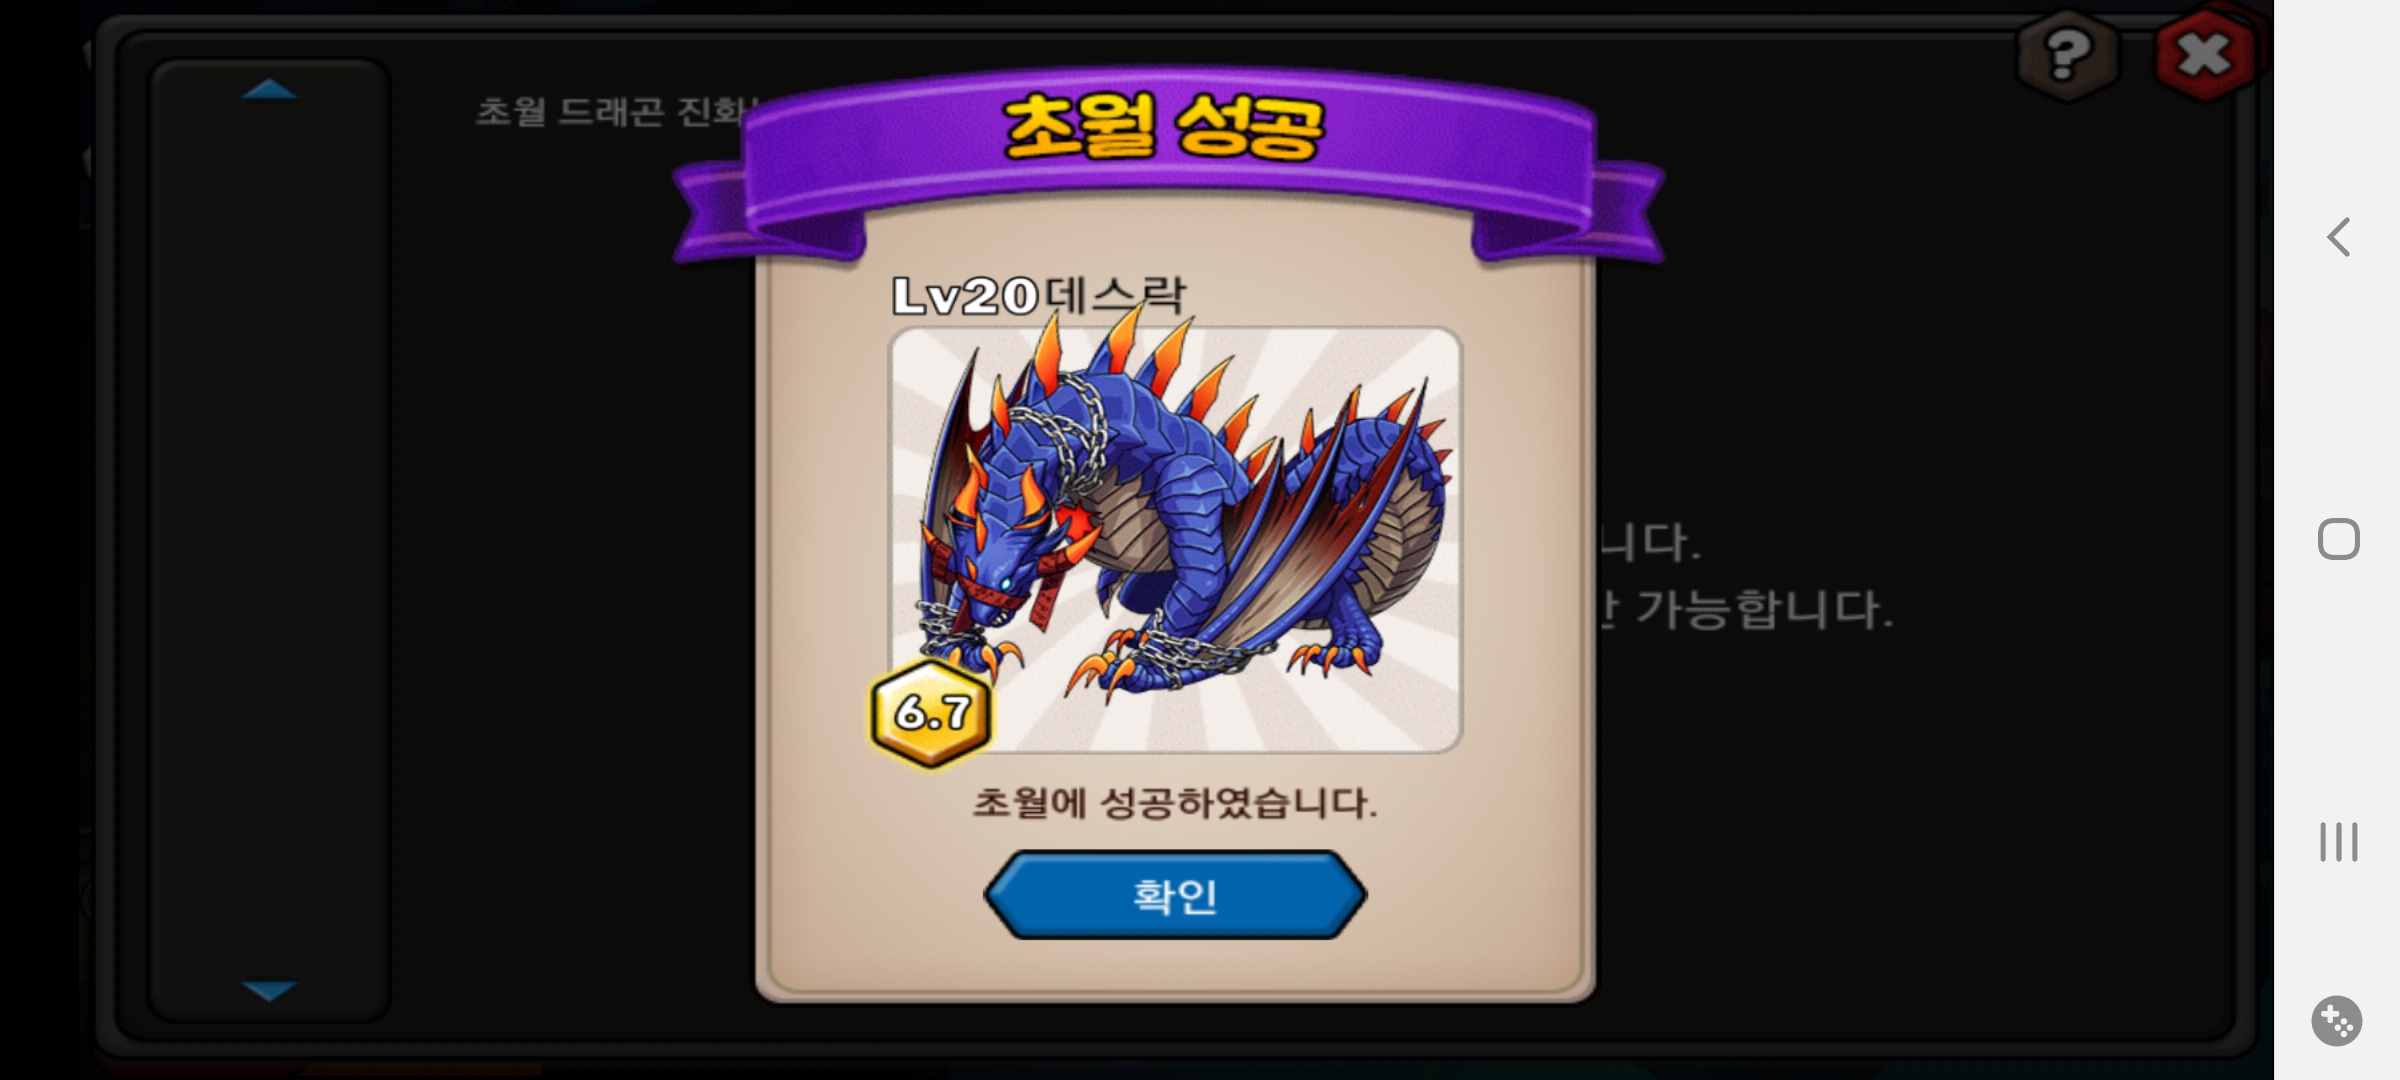The height and width of the screenshot is (1080, 2400).
Task: Tap the 초월에 성공하였습니다 message text
Action: click(x=1175, y=803)
